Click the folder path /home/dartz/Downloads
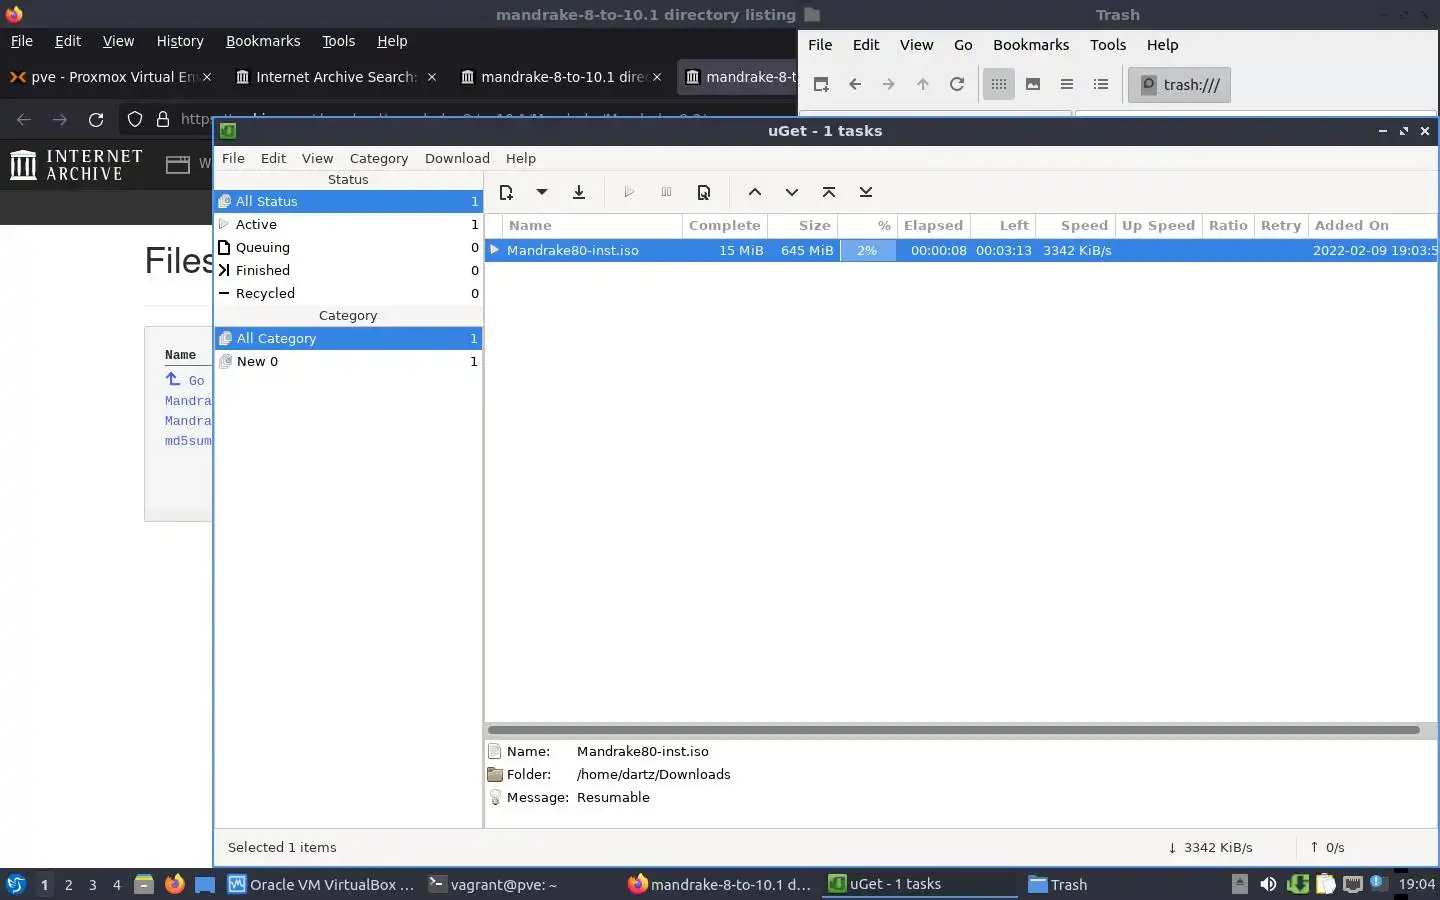Screen dimensions: 1440x900 [654, 774]
